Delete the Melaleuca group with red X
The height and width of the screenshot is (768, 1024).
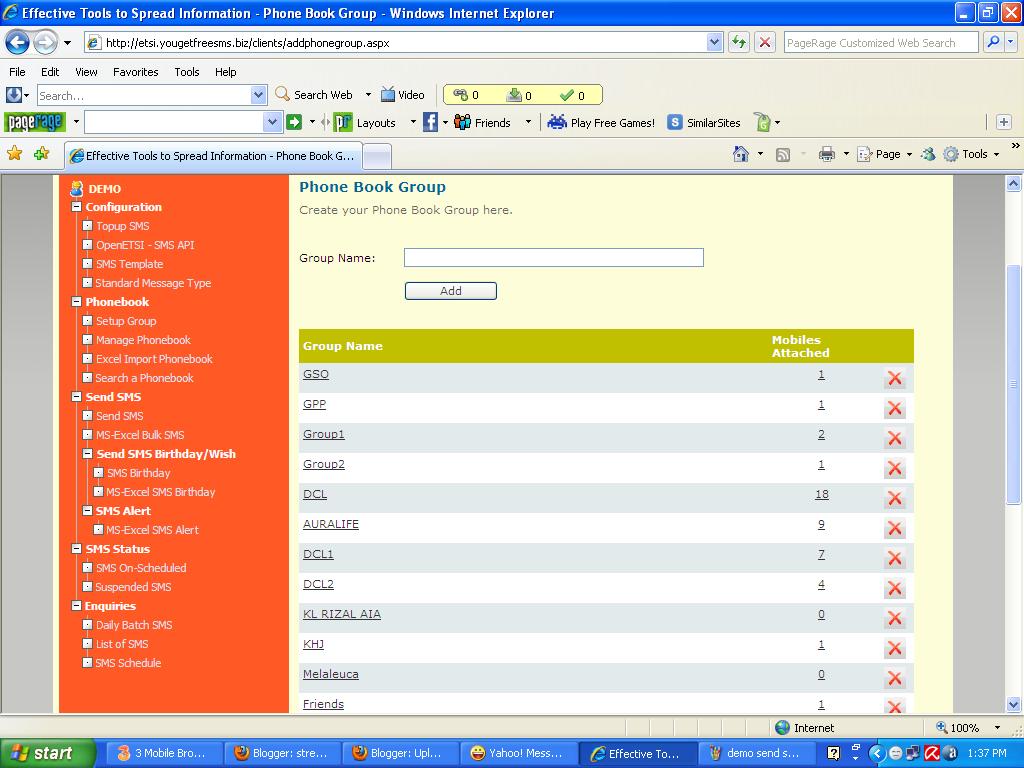[895, 679]
